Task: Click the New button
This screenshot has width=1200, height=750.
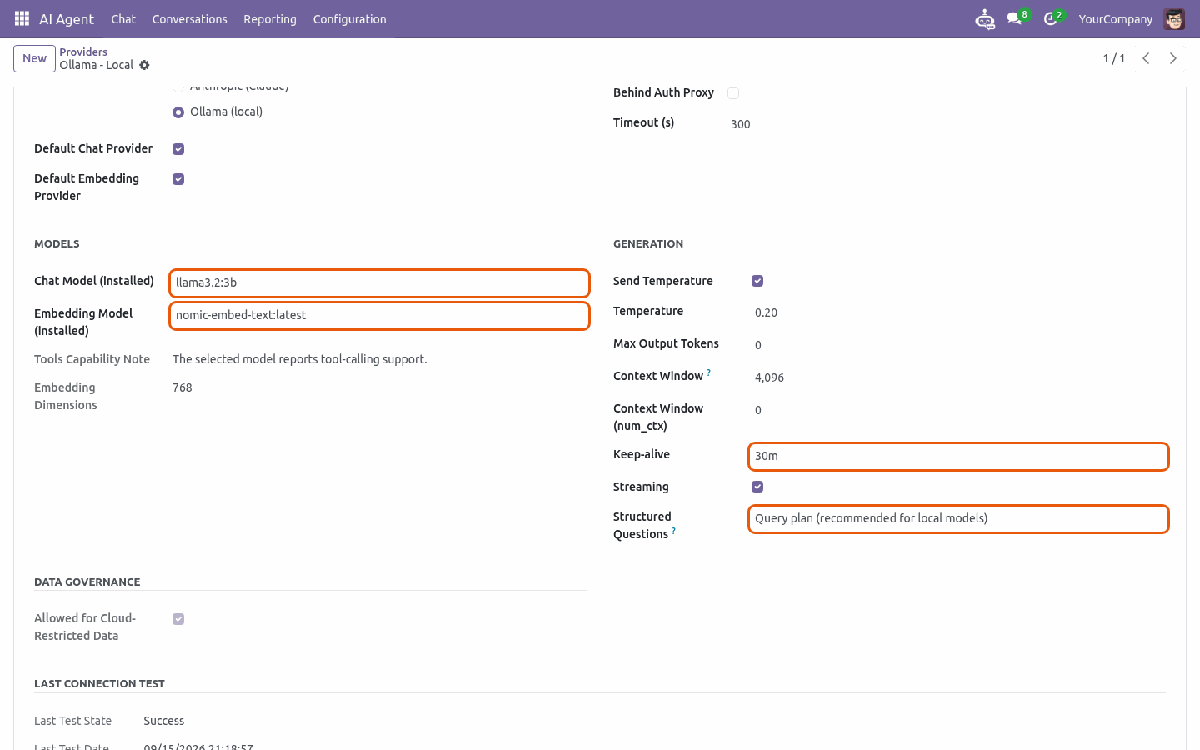Action: (34, 58)
